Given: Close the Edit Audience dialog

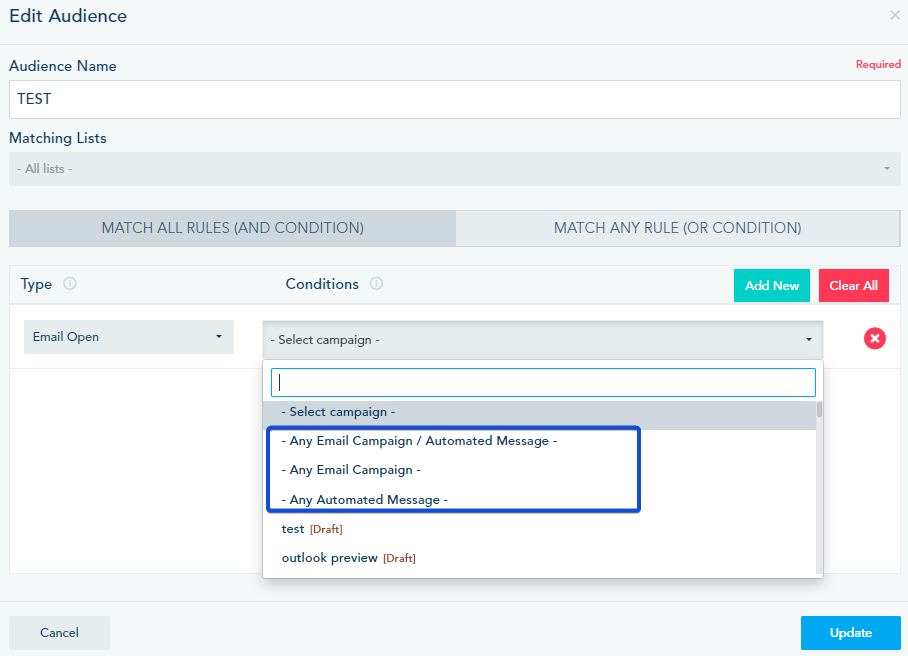Looking at the screenshot, I should pos(894,16).
